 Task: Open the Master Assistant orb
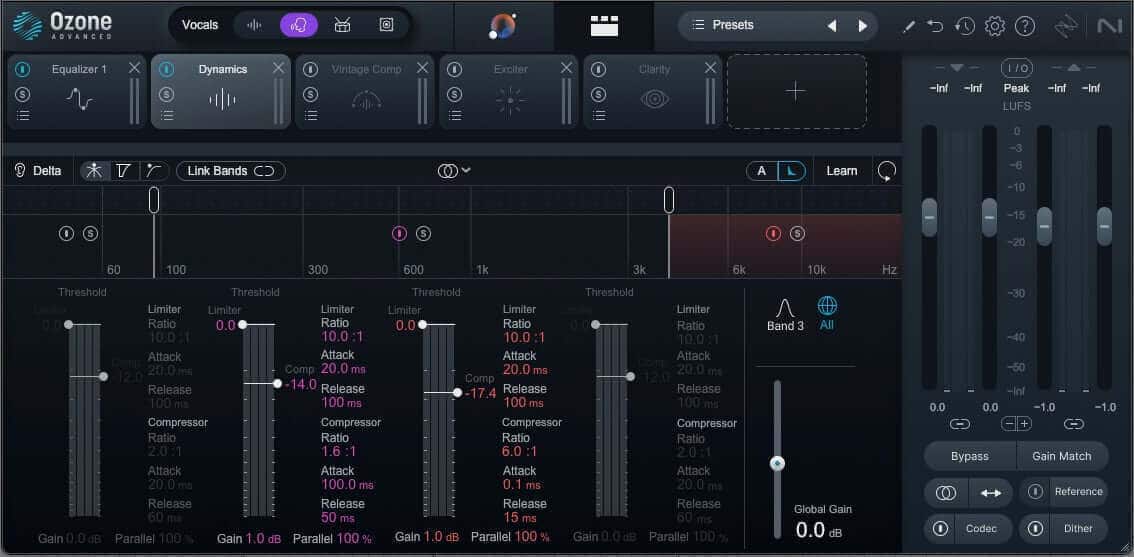pyautogui.click(x=503, y=25)
